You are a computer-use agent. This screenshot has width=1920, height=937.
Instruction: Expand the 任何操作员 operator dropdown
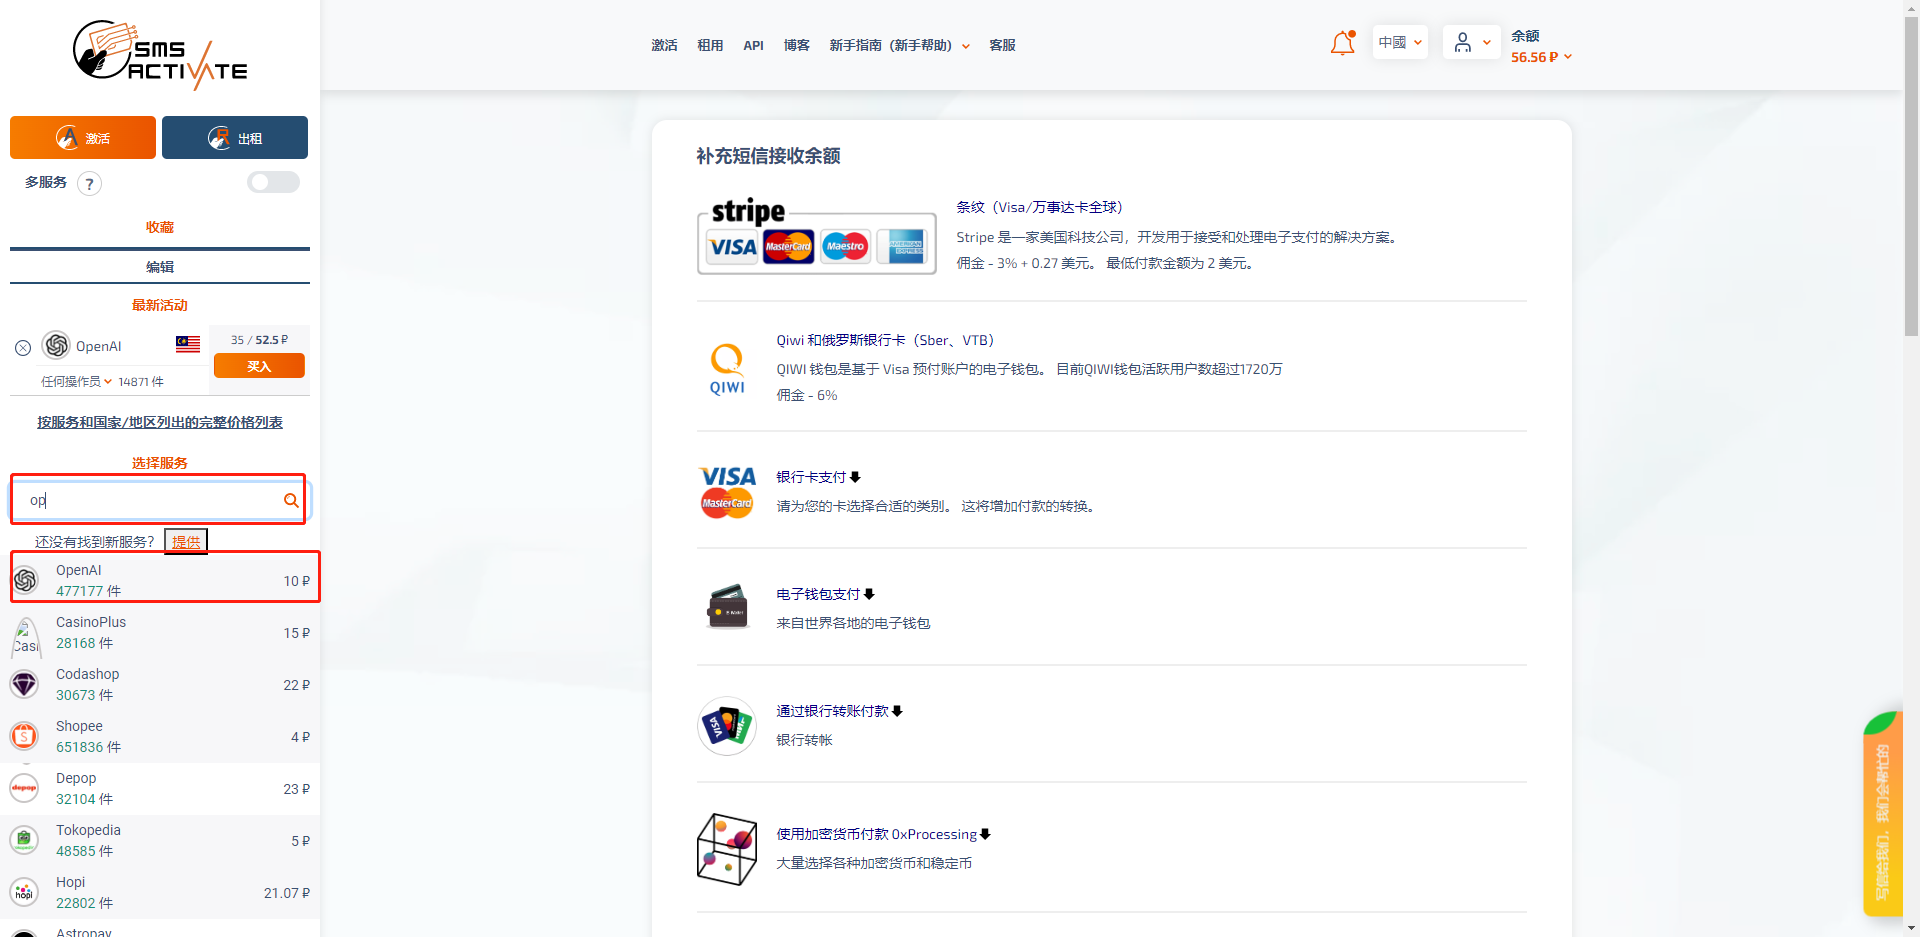(x=76, y=382)
